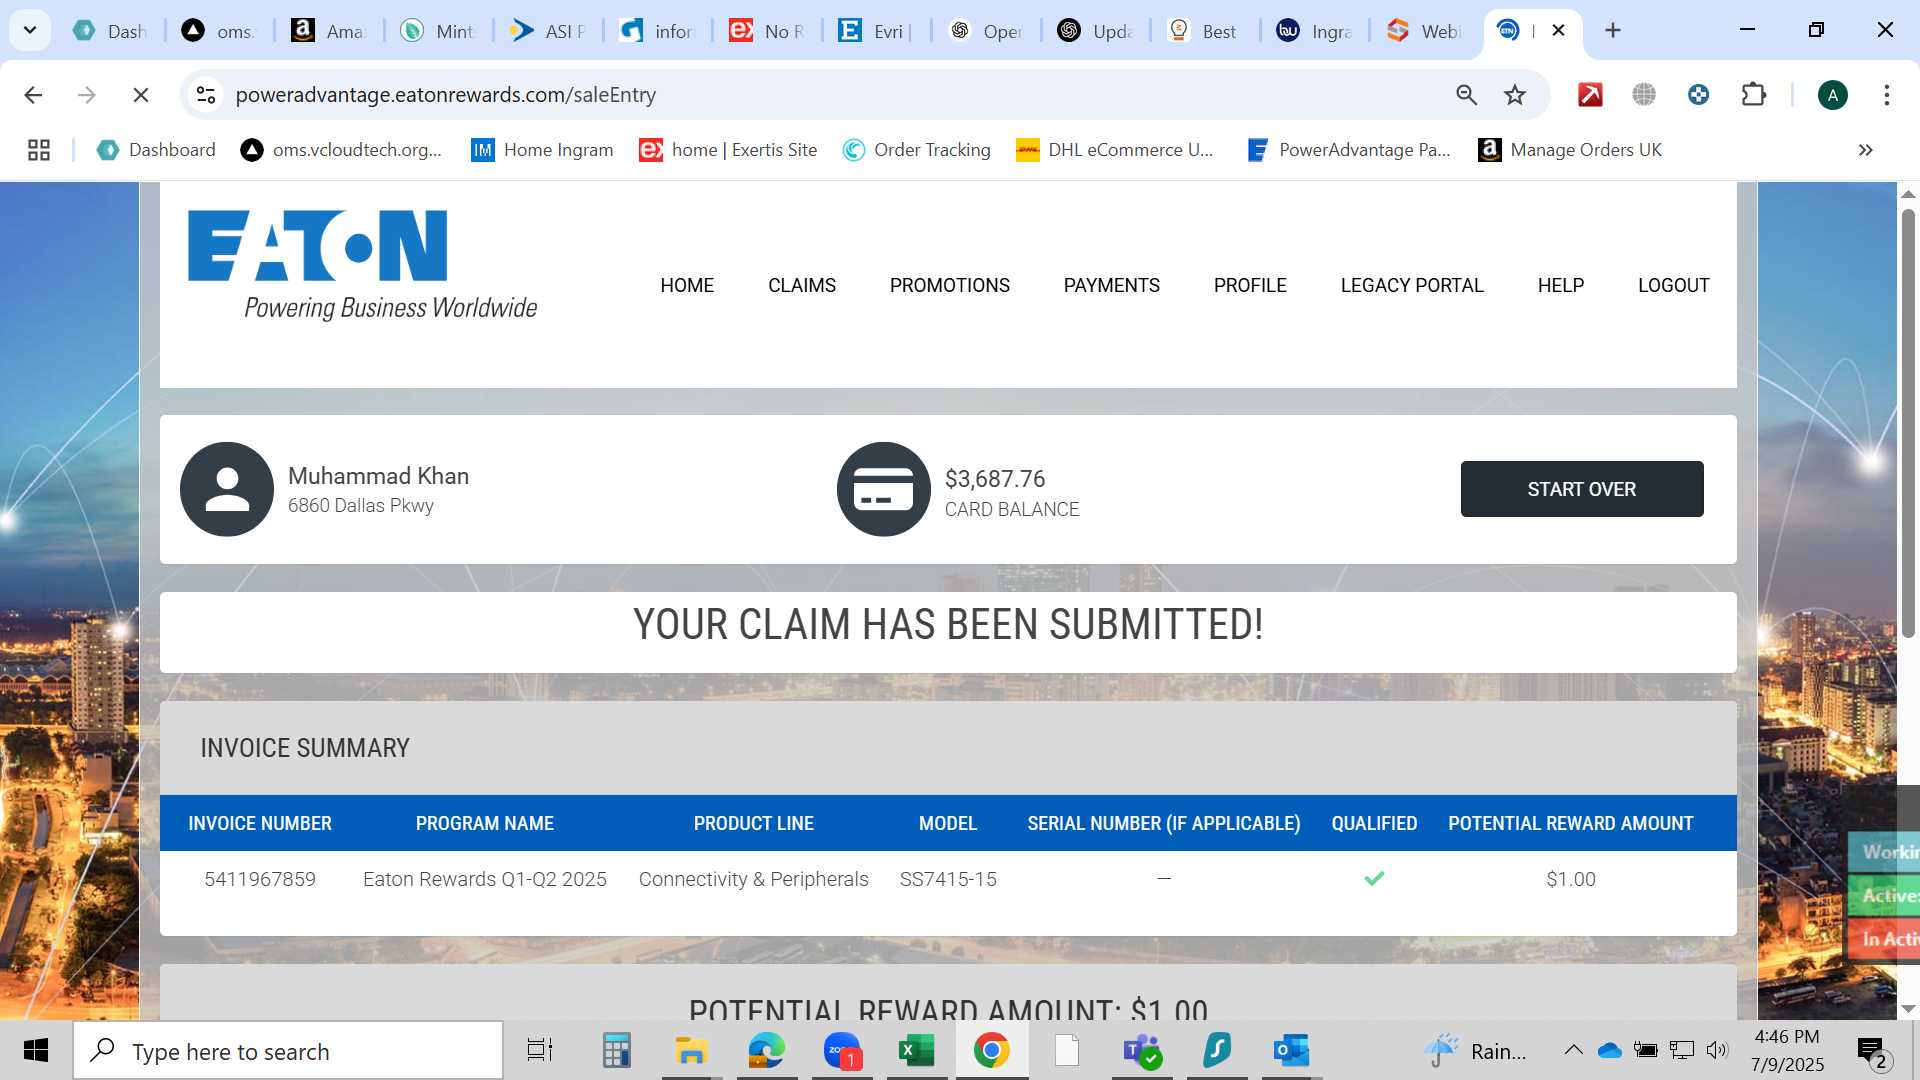Image resolution: width=1920 pixels, height=1080 pixels.
Task: Click the user profile avatar icon
Action: [x=227, y=489]
